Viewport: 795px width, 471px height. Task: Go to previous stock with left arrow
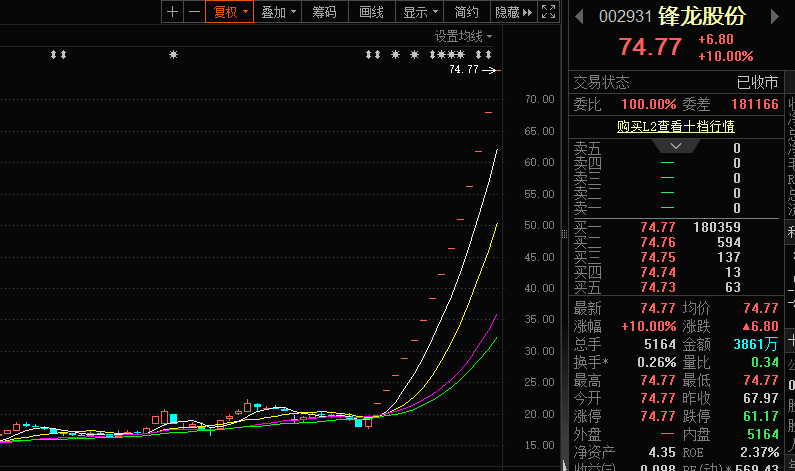580,16
